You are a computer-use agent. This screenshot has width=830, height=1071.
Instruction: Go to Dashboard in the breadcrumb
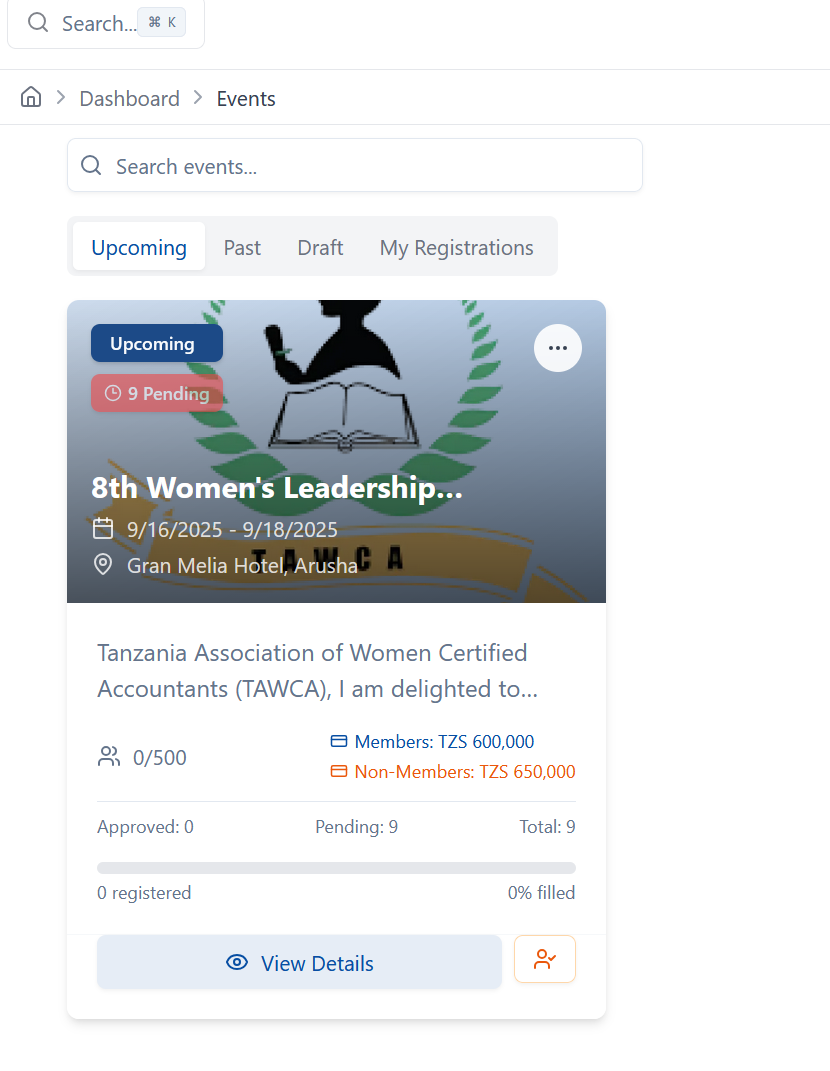click(x=129, y=99)
